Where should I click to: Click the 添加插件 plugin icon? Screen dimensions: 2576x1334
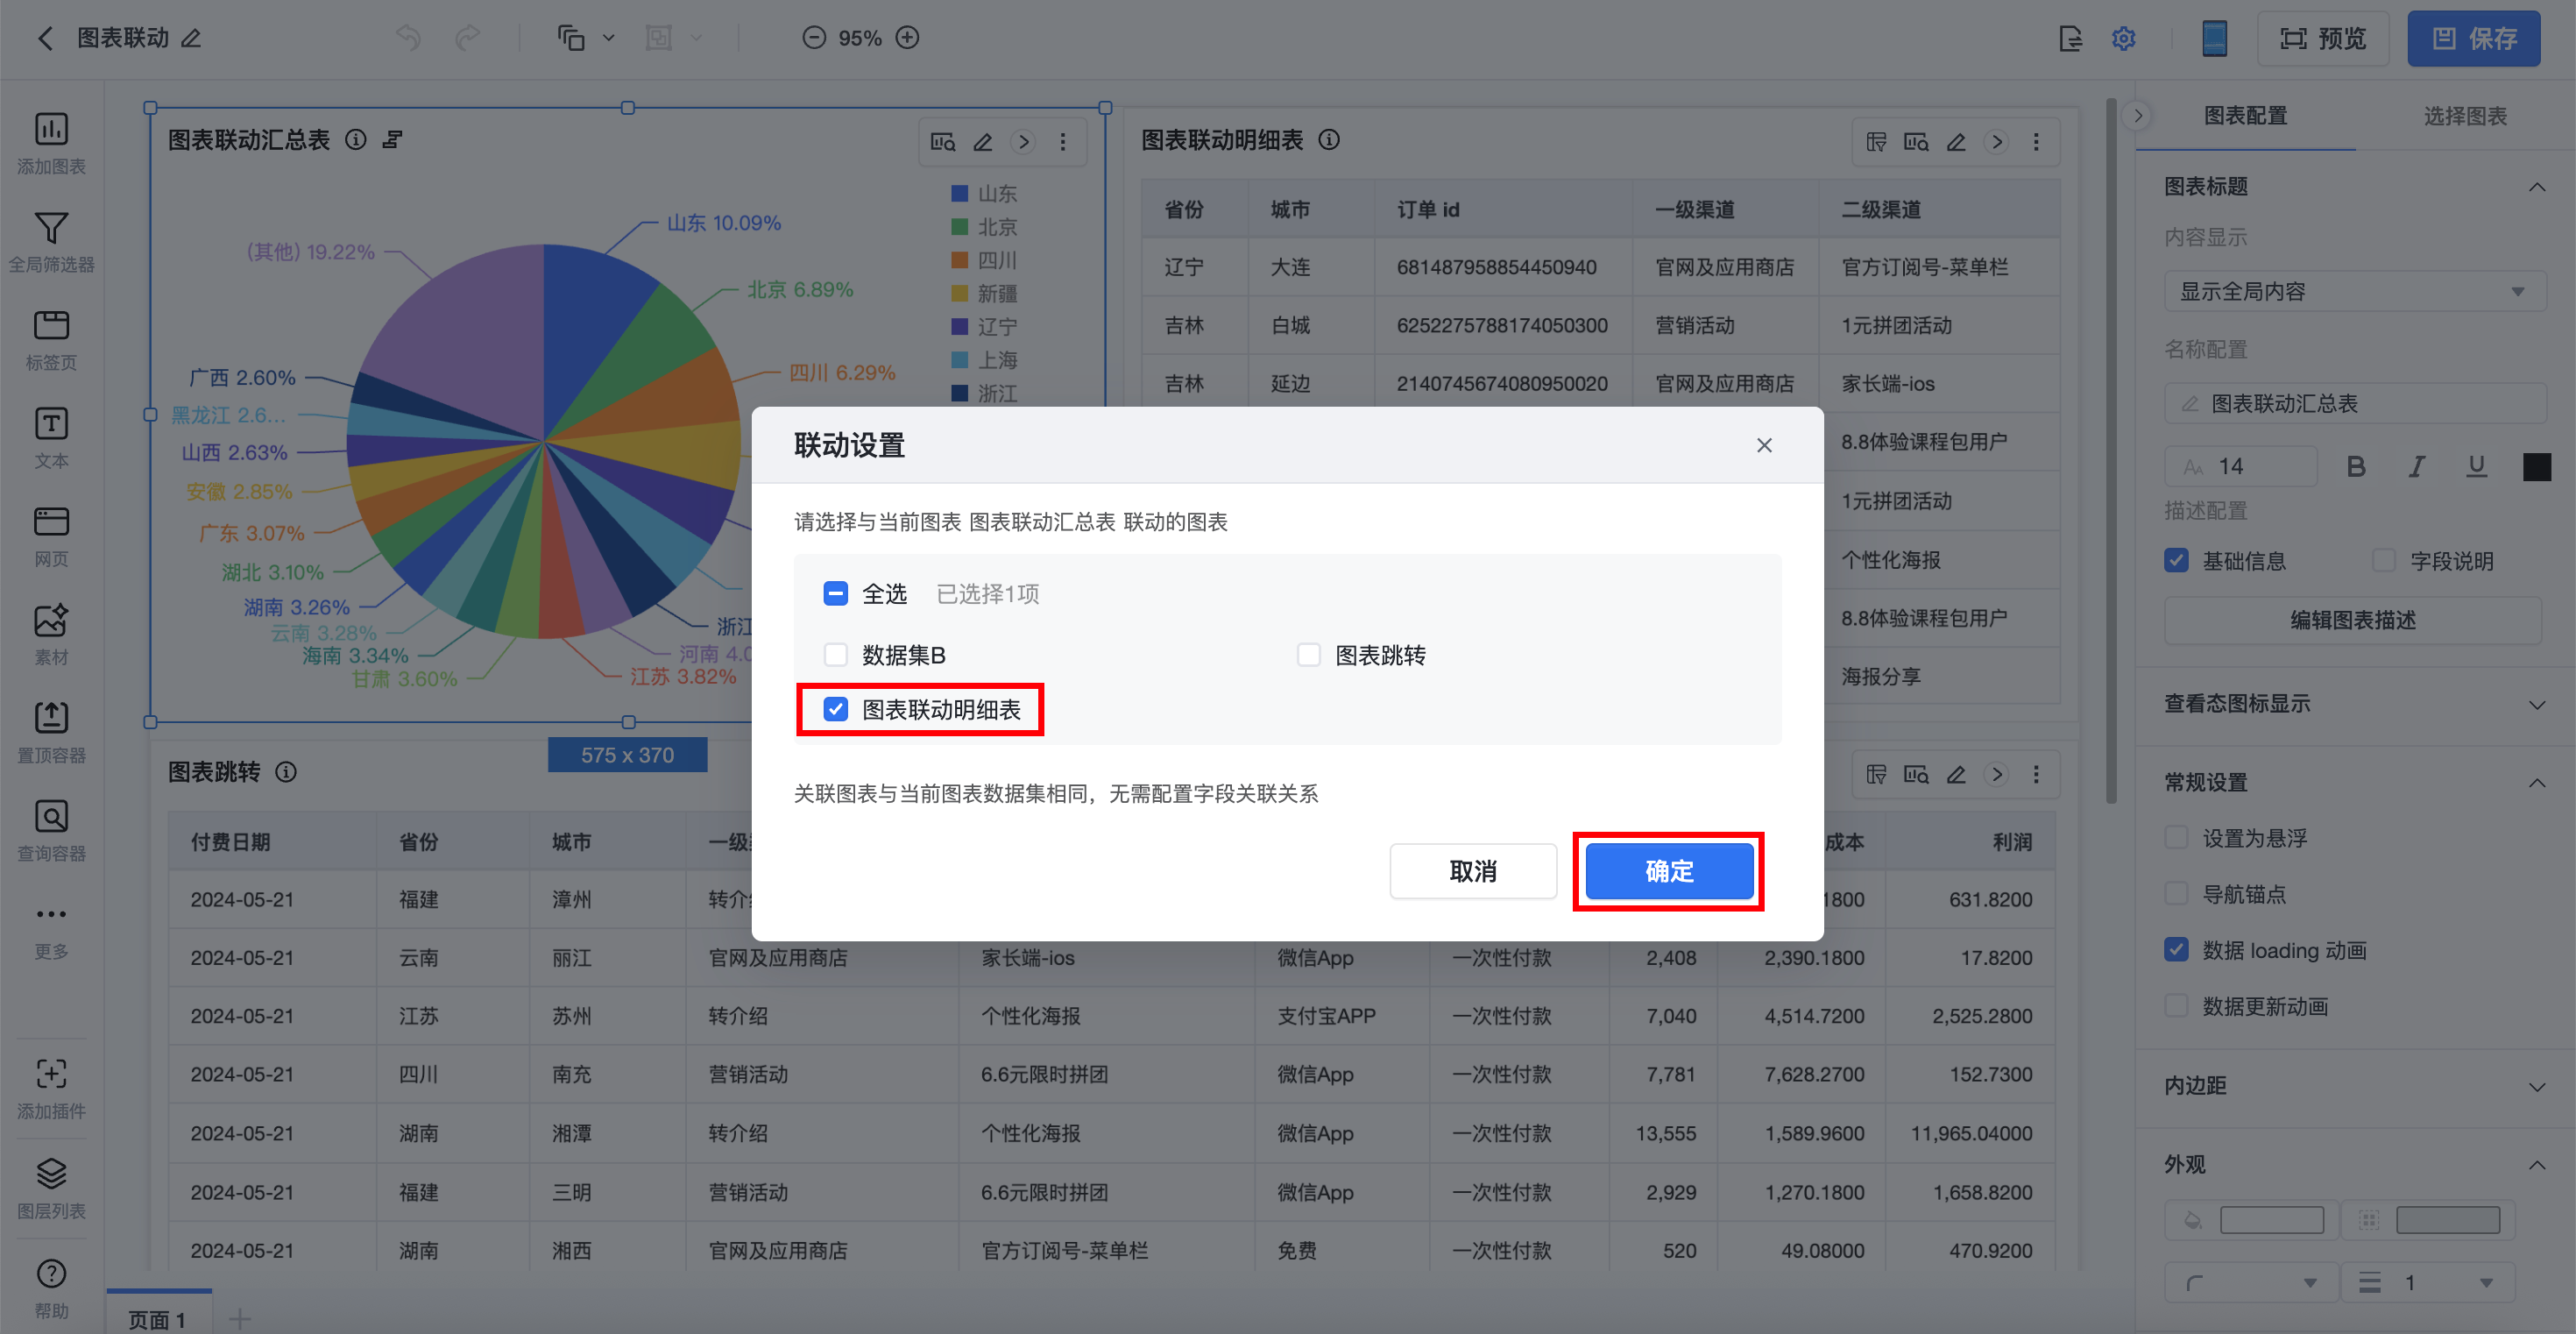coord(51,1075)
